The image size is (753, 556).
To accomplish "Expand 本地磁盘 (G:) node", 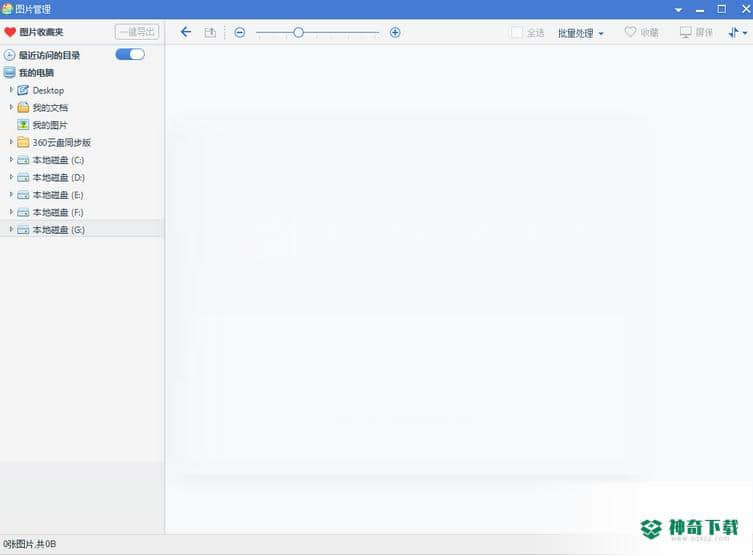I will click(x=11, y=229).
